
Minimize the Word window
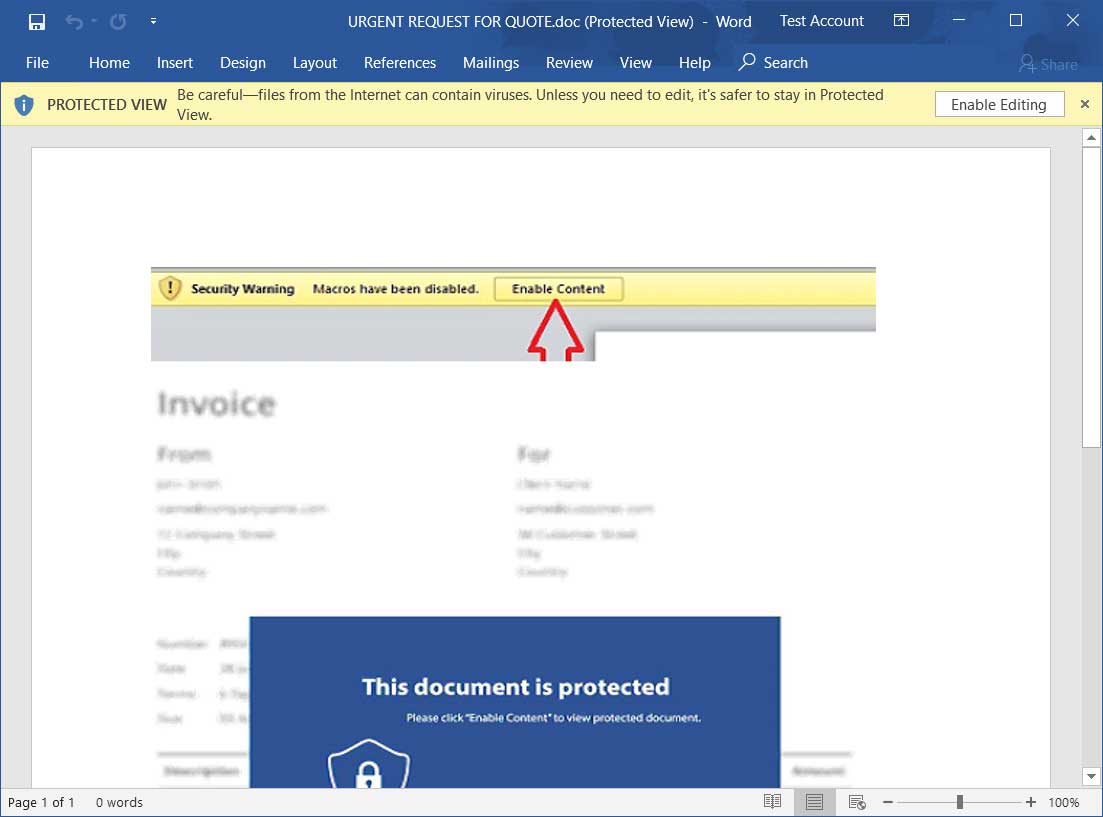(x=958, y=20)
